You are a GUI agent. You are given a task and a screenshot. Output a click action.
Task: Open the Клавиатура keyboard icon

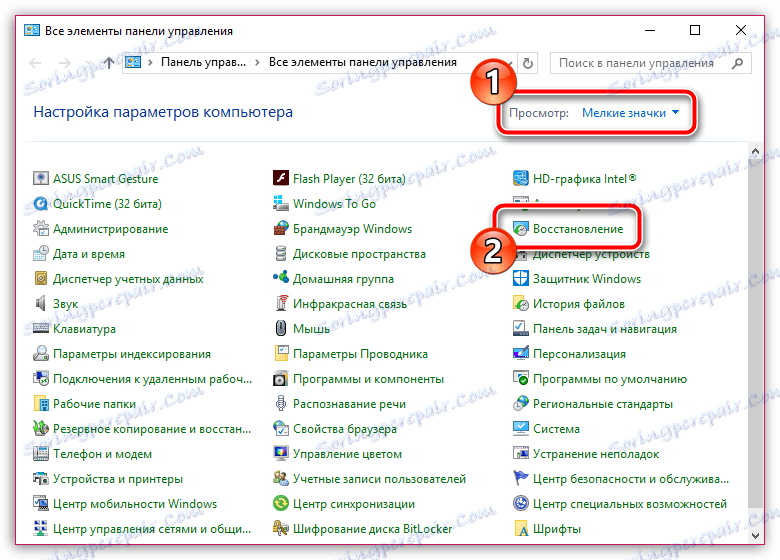[x=40, y=329]
